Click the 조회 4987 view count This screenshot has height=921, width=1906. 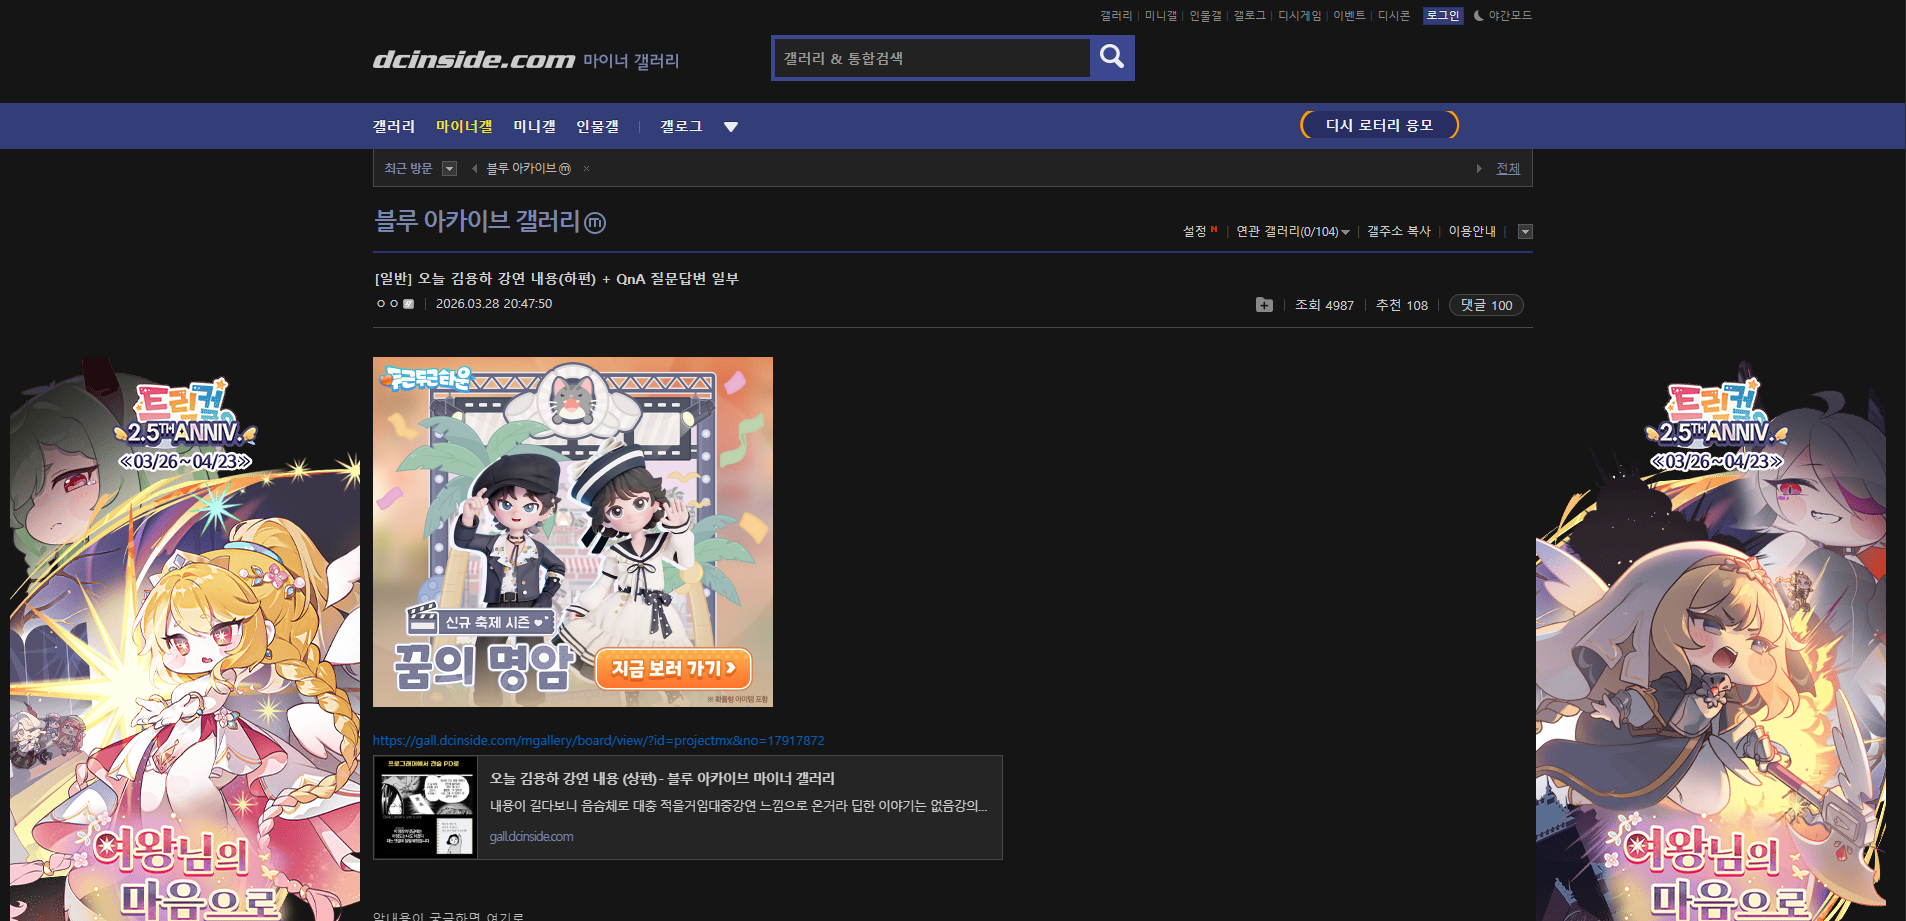coord(1324,305)
